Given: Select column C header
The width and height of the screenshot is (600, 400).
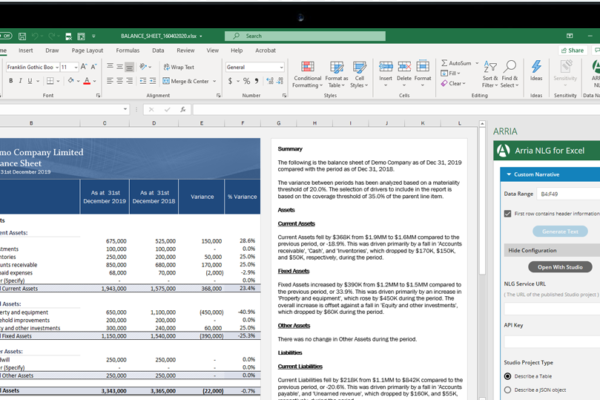Looking at the screenshot, I should [104, 123].
